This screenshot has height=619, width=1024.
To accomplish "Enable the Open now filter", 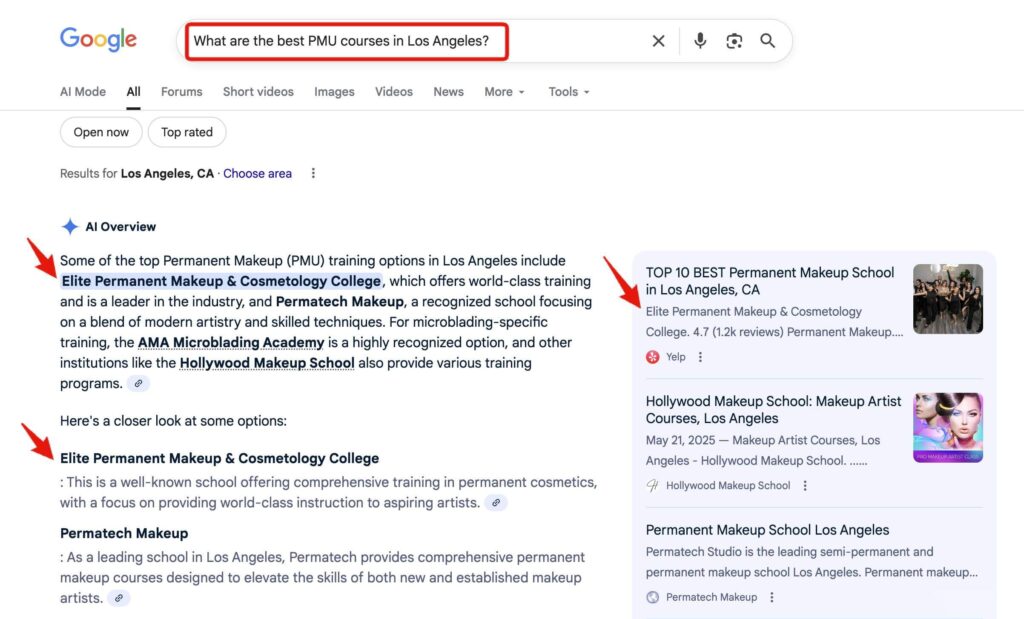I will pos(100,131).
